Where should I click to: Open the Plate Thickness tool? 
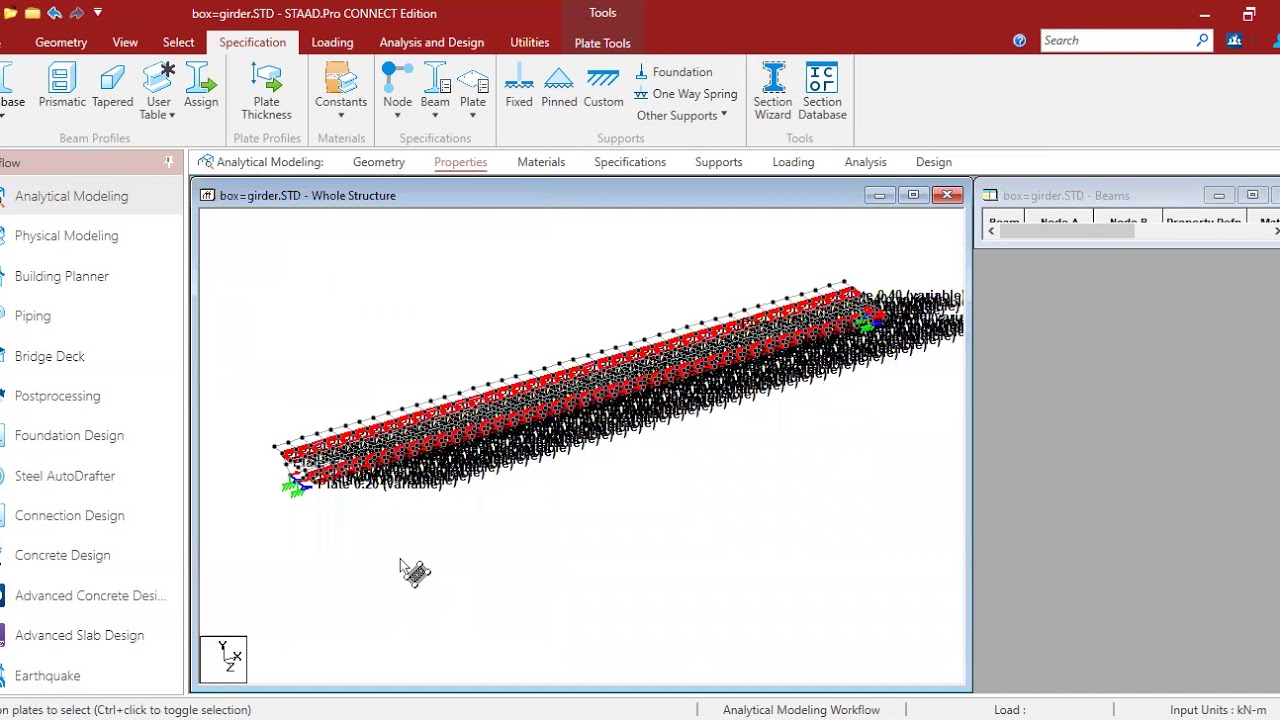click(x=266, y=91)
